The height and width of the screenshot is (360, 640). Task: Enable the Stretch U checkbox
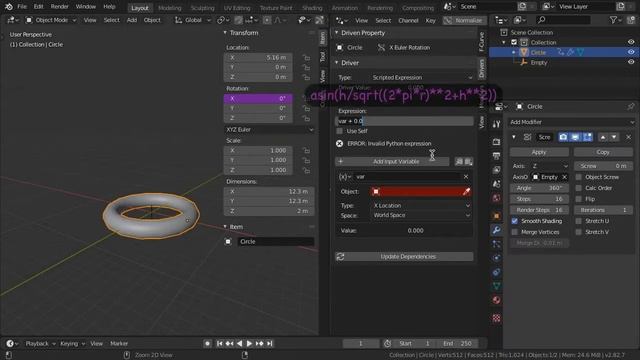(579, 221)
